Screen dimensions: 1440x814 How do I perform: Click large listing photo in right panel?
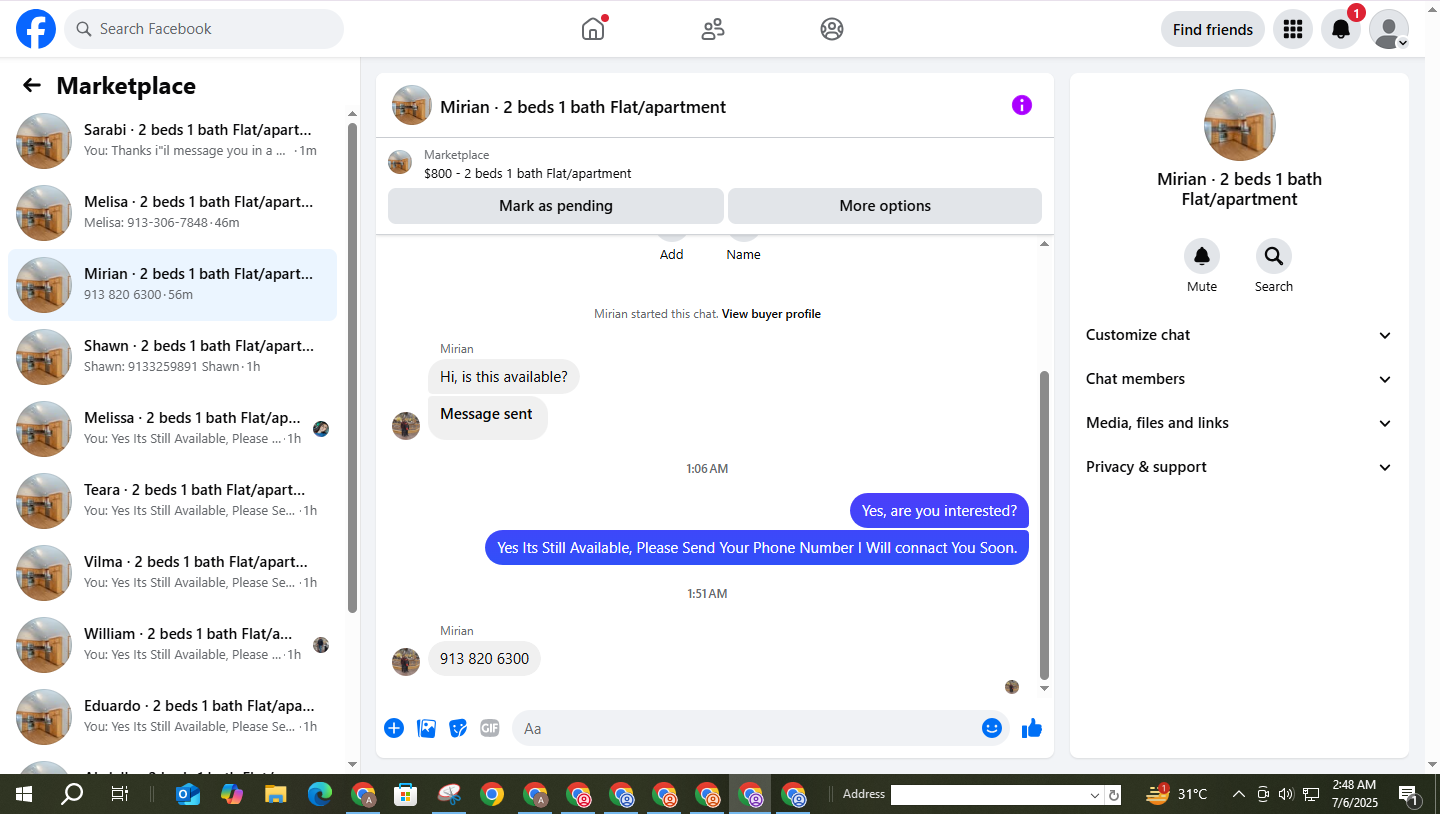(1240, 125)
